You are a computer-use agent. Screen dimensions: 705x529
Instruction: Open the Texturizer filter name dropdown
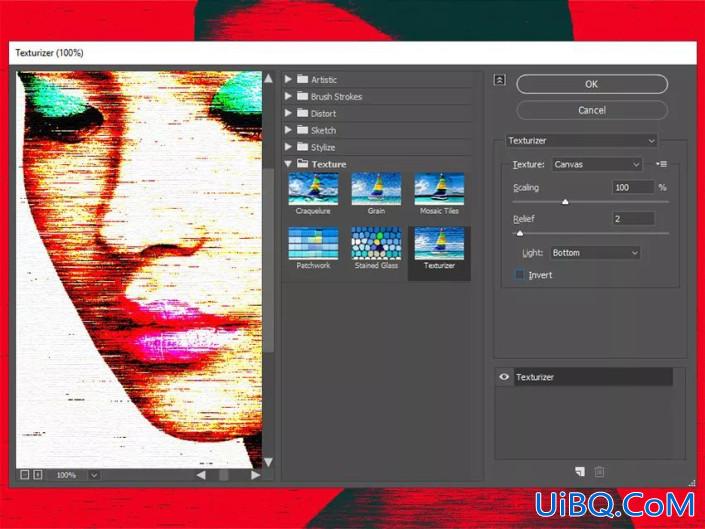point(581,141)
